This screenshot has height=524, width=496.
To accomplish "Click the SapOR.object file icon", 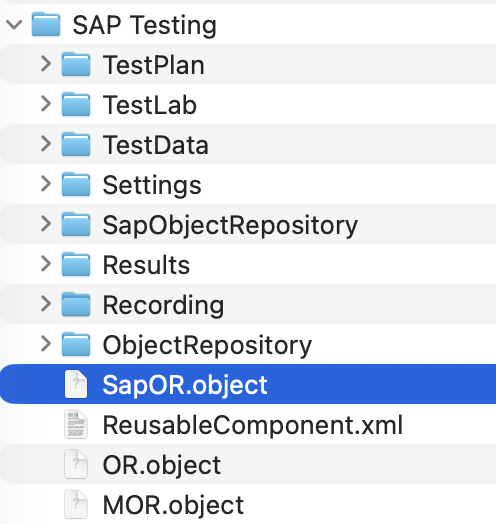I will 76,384.
